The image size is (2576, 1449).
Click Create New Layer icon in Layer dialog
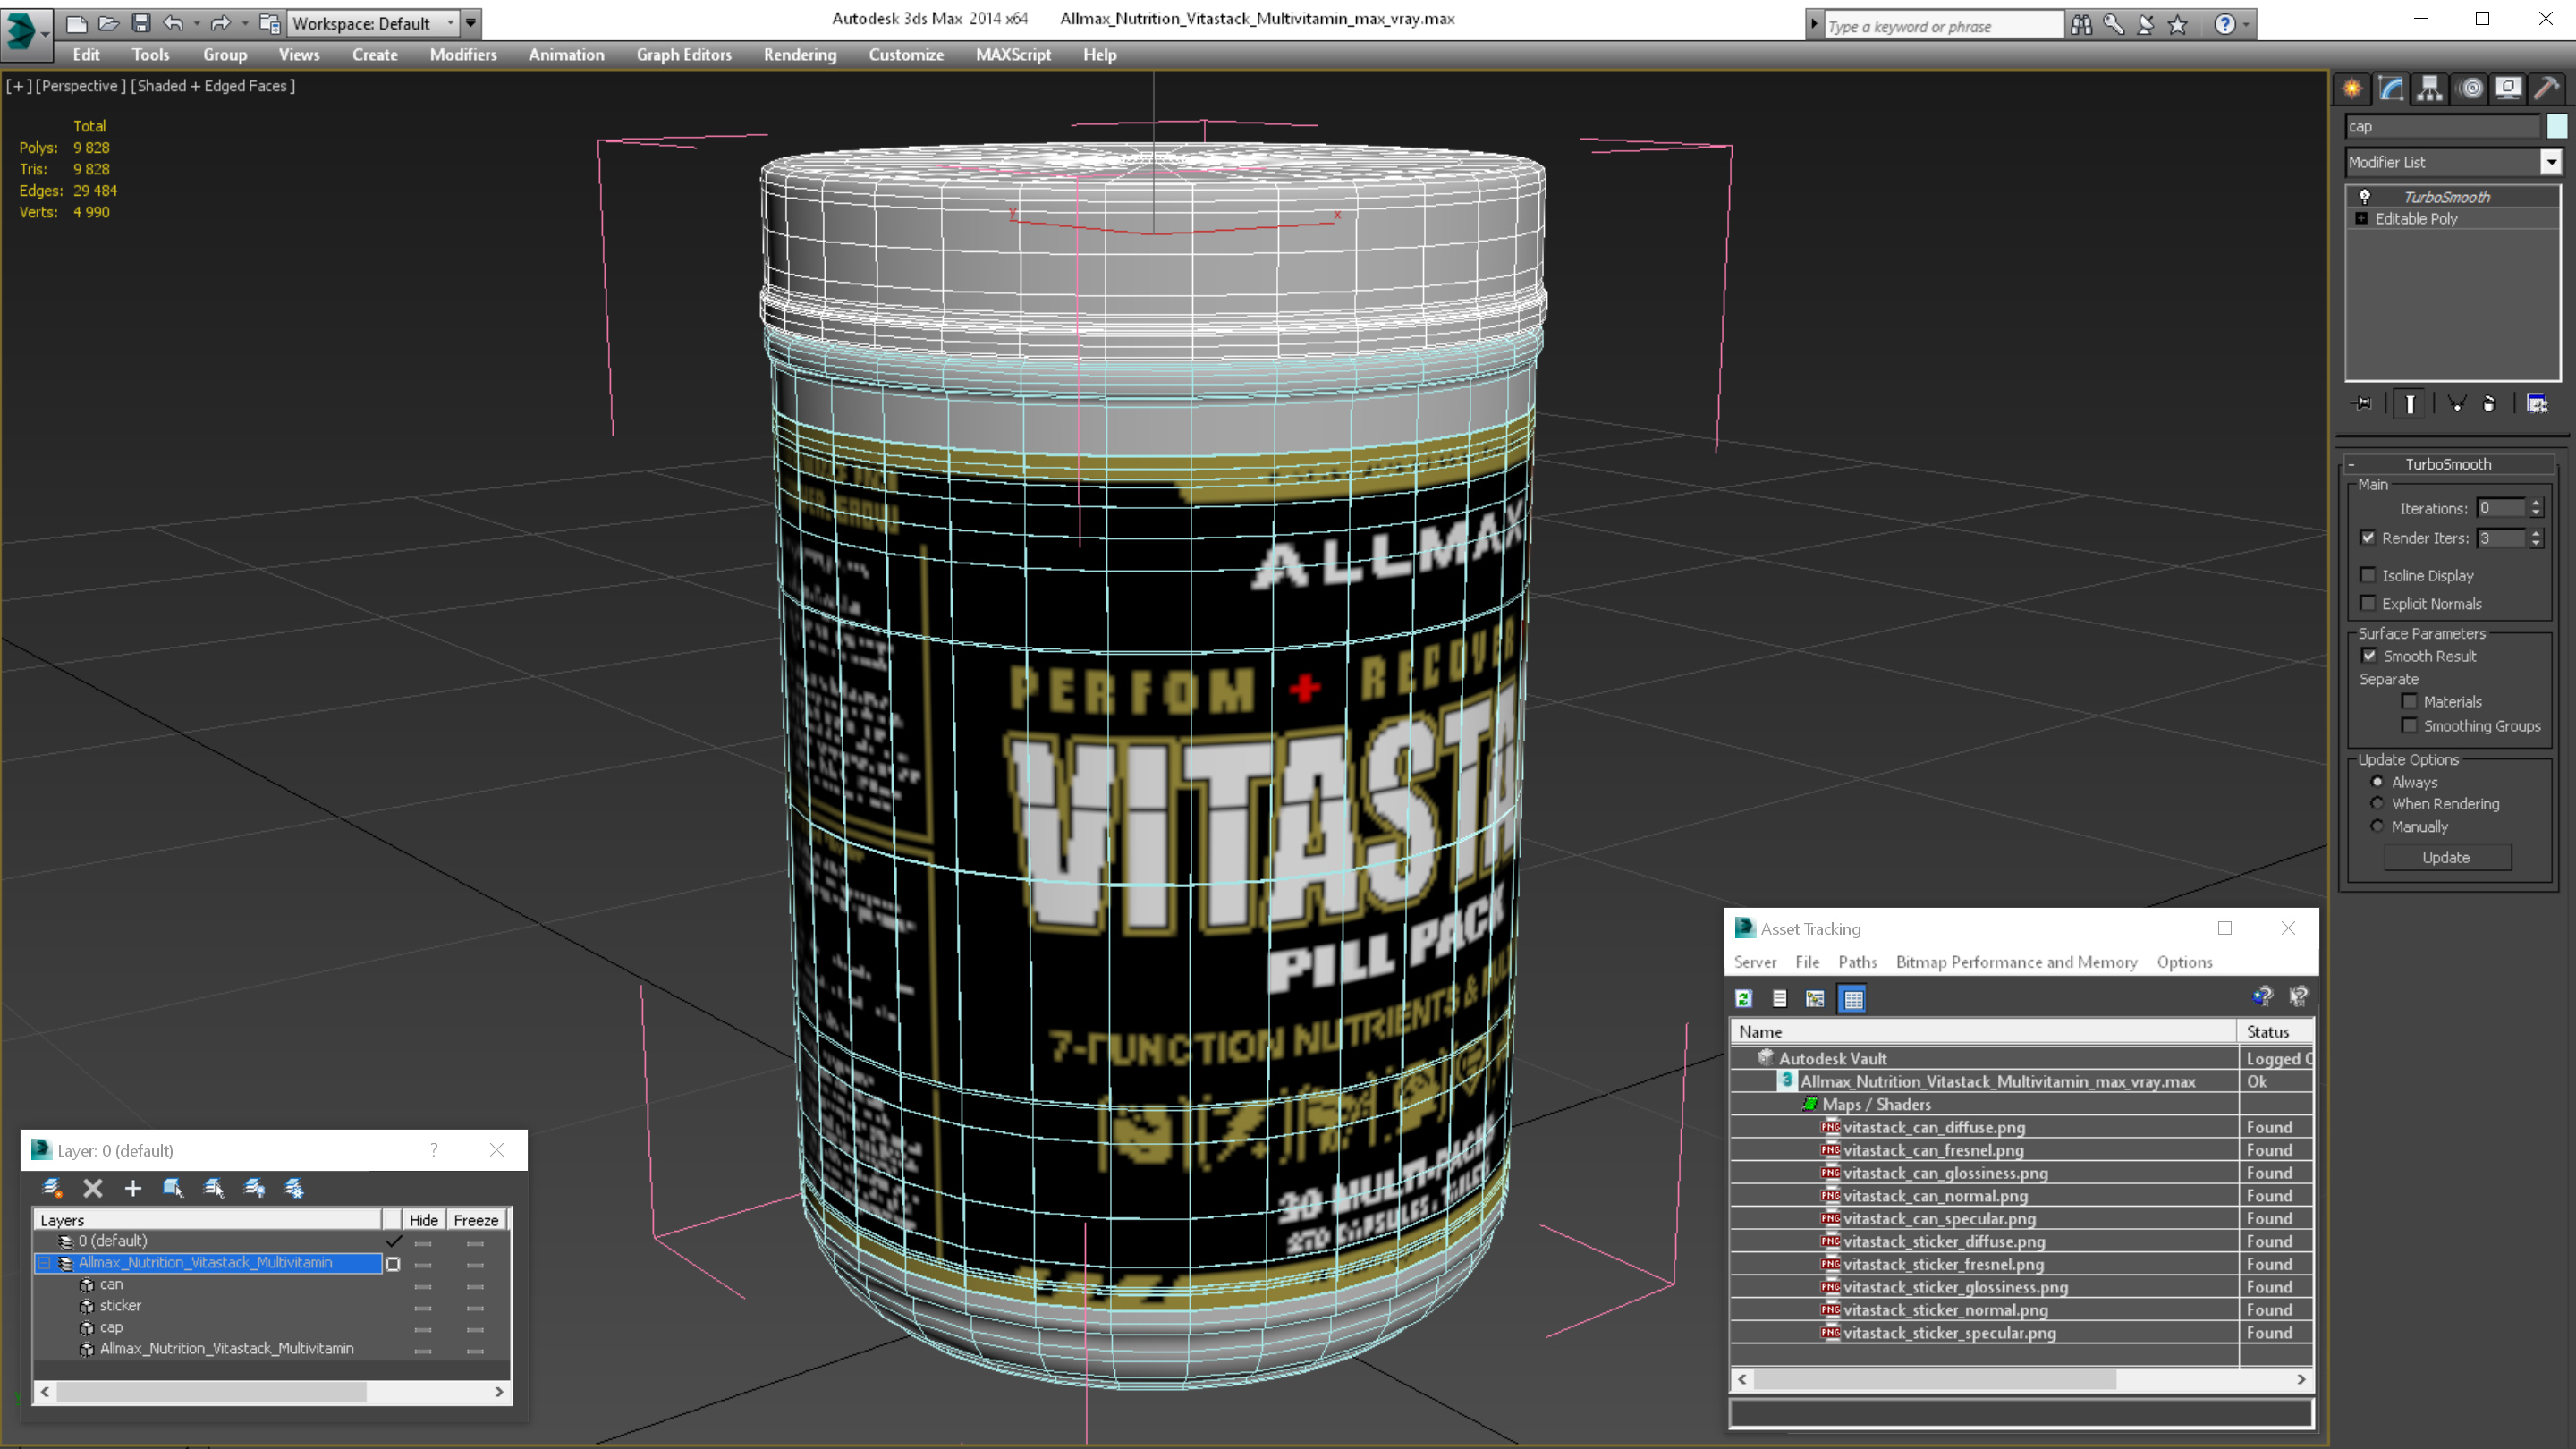tap(52, 1188)
